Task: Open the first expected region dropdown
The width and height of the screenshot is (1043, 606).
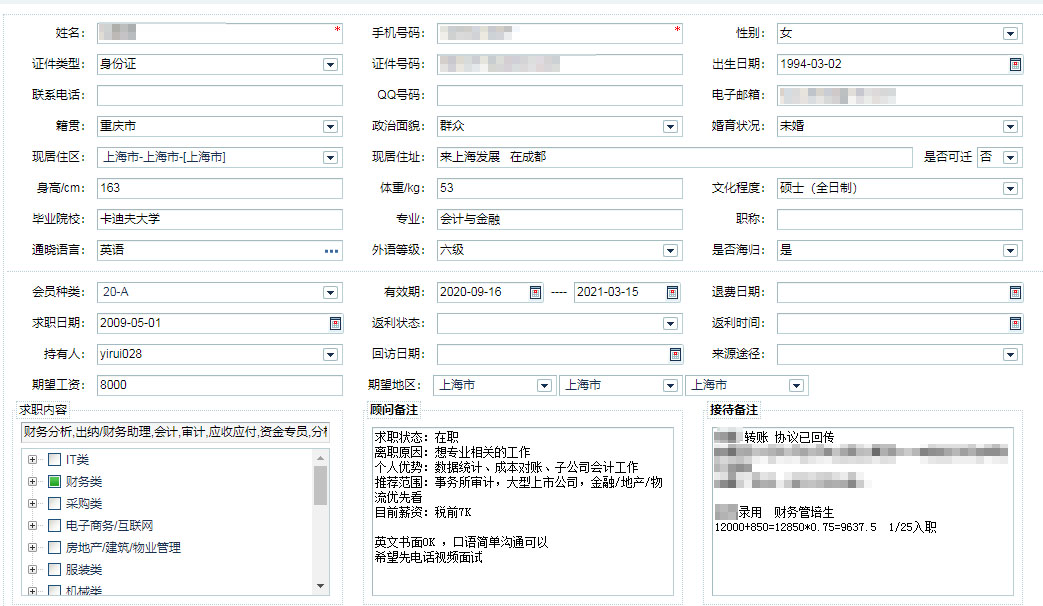Action: click(544, 386)
